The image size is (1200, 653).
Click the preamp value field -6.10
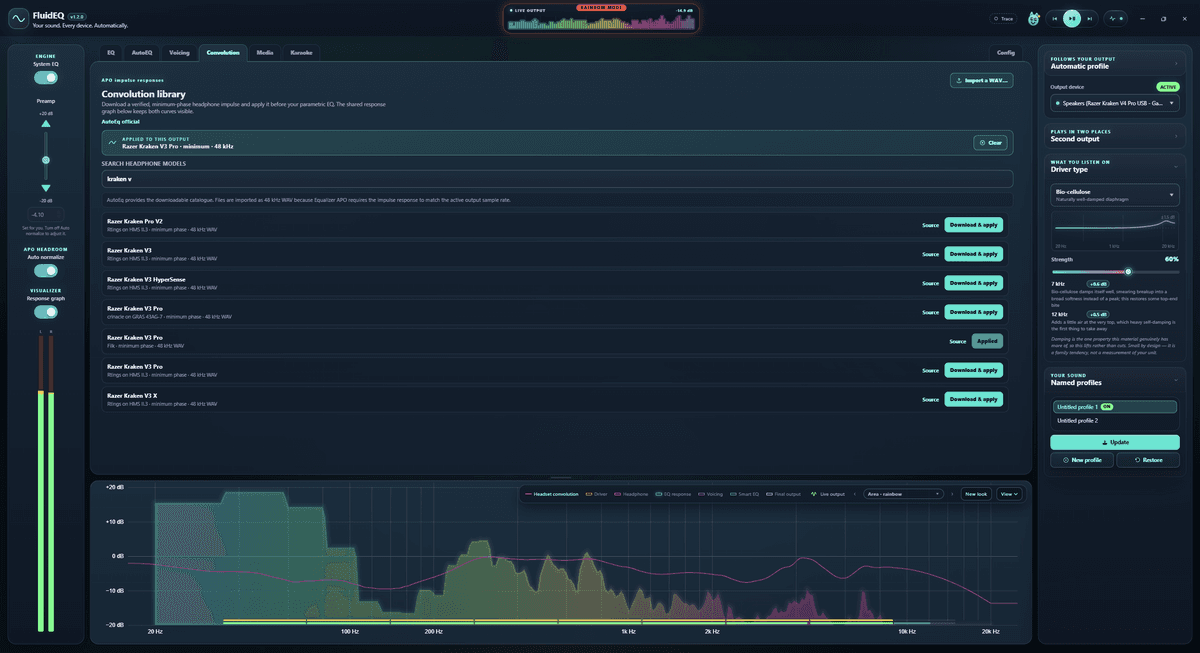pyautogui.click(x=45, y=214)
